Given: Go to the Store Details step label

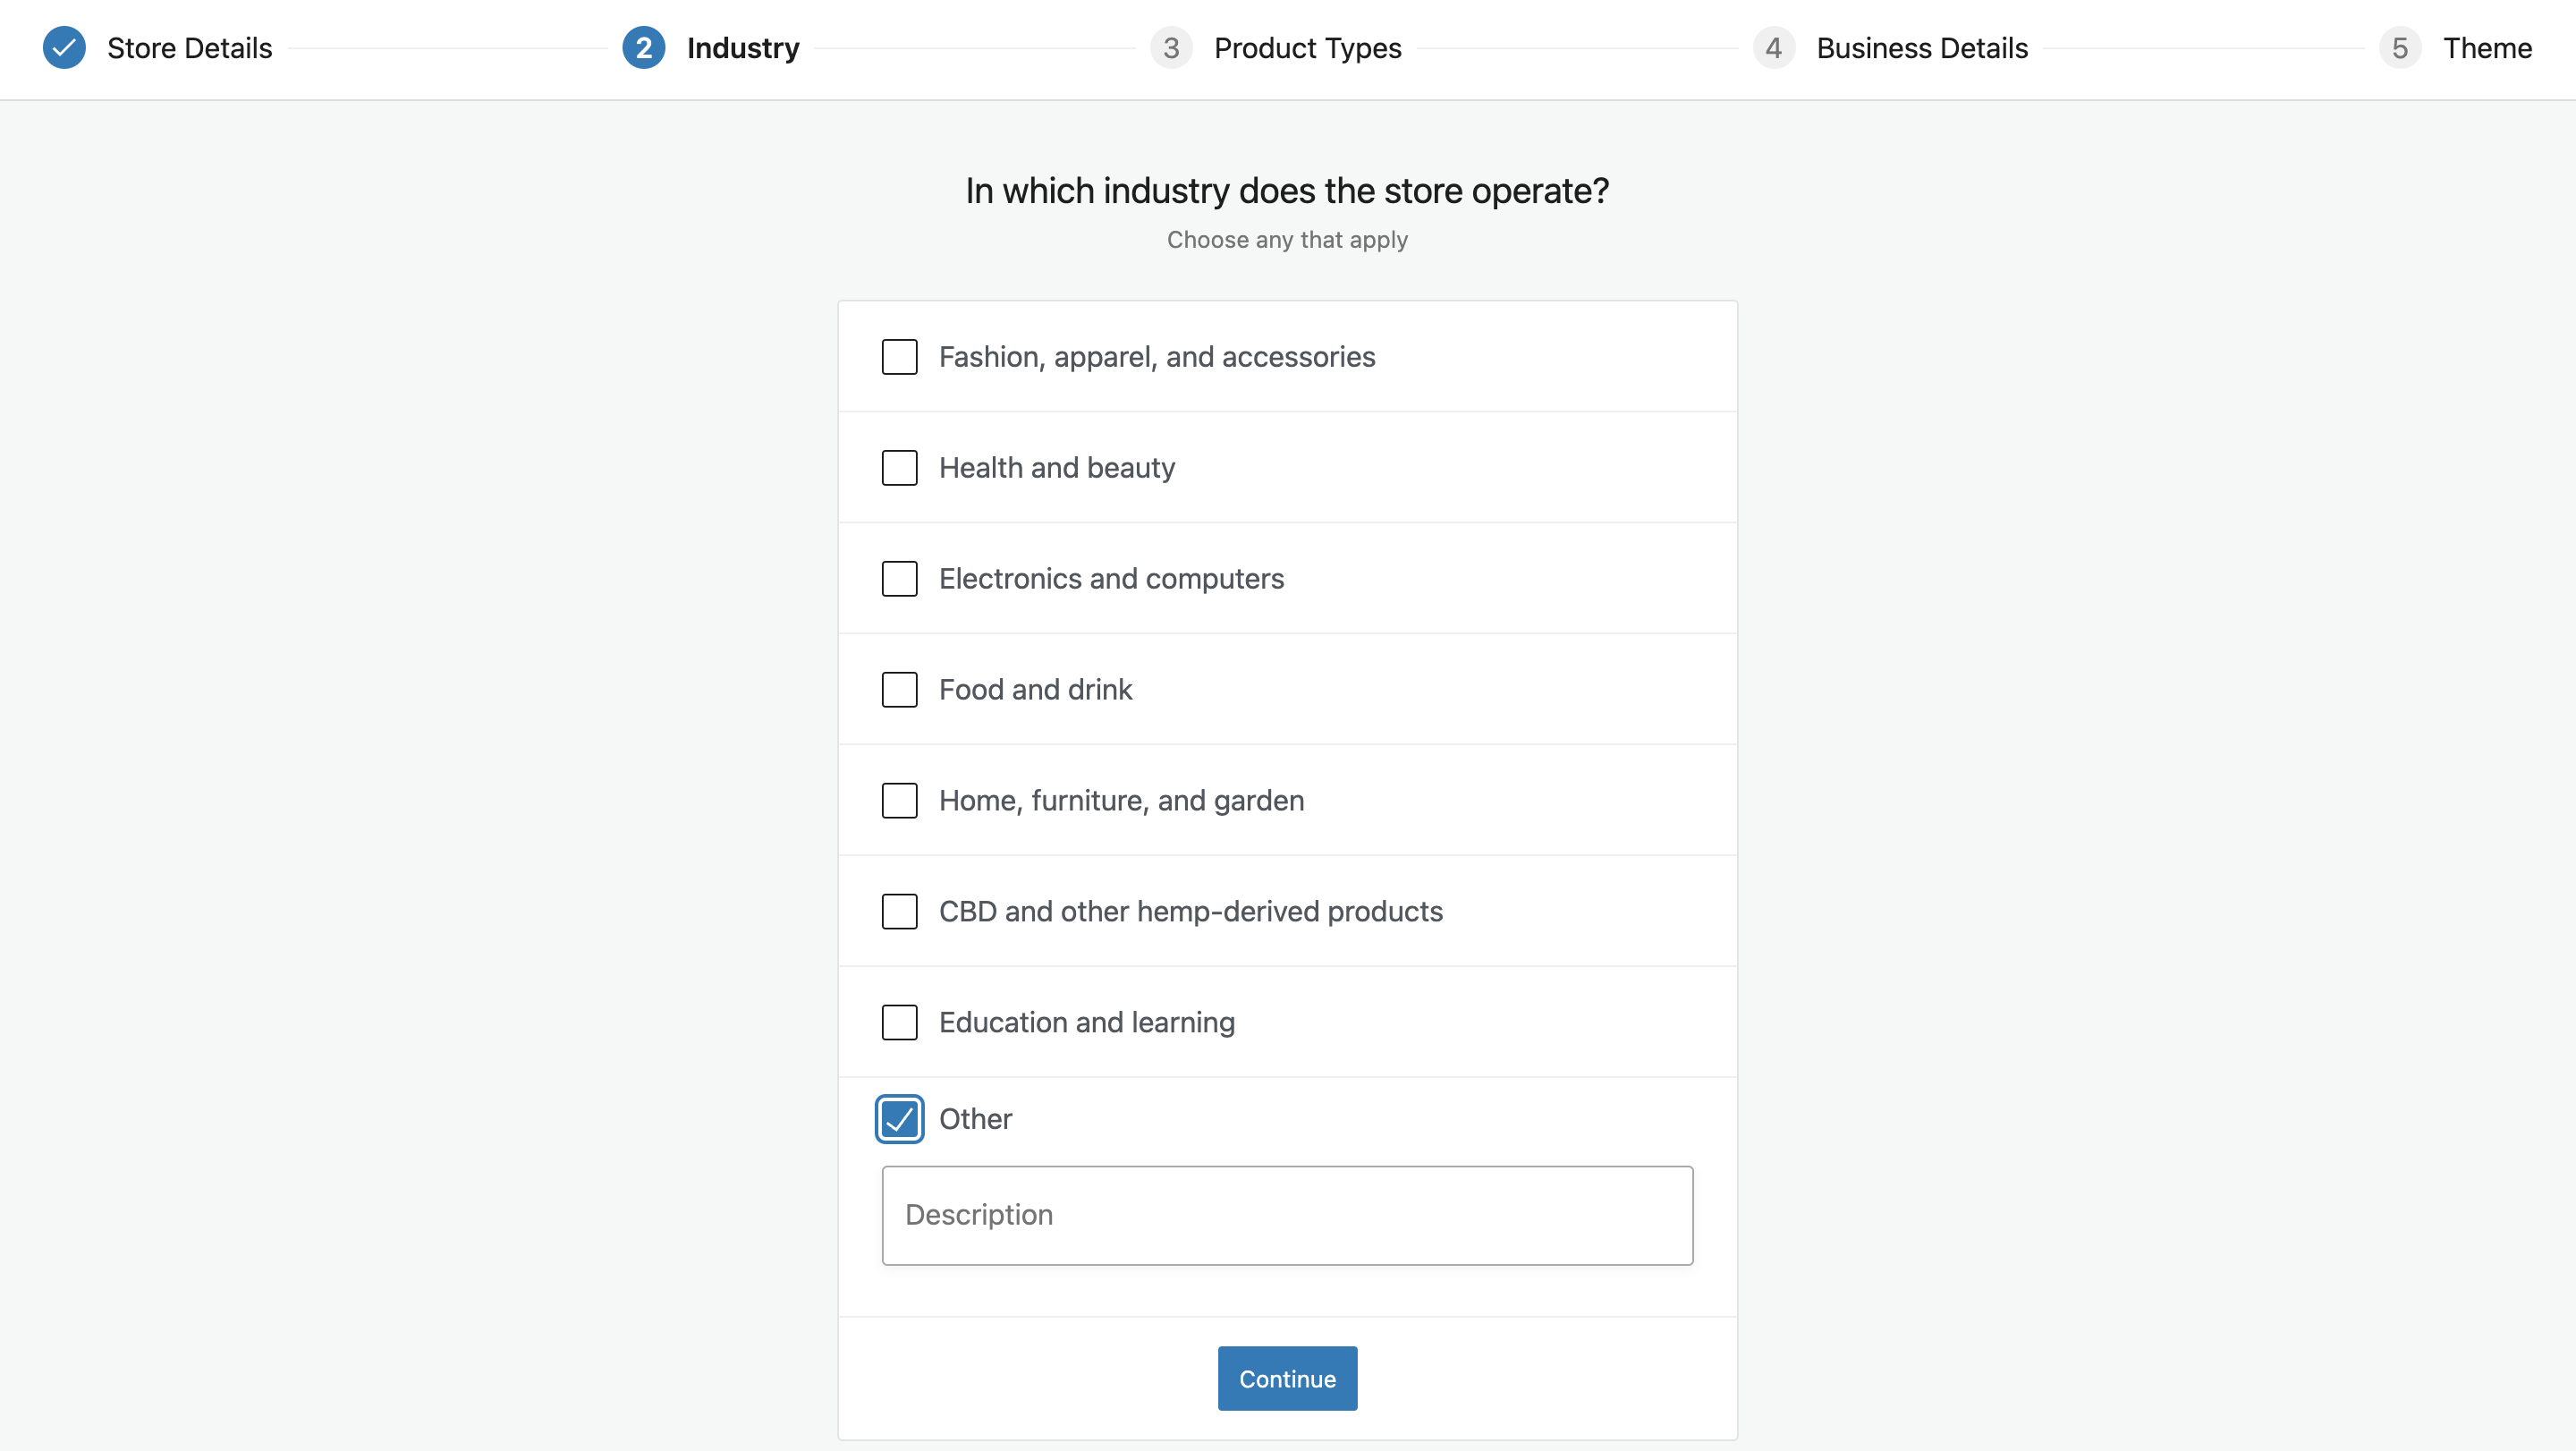Looking at the screenshot, I should (x=189, y=48).
